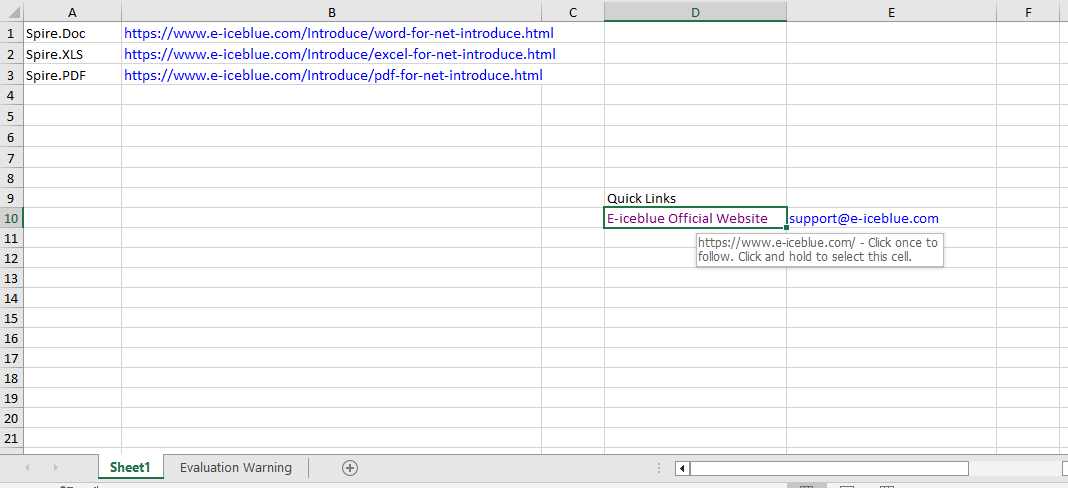This screenshot has width=1068, height=488.
Task: Click the next sheet navigation arrow
Action: click(56, 468)
